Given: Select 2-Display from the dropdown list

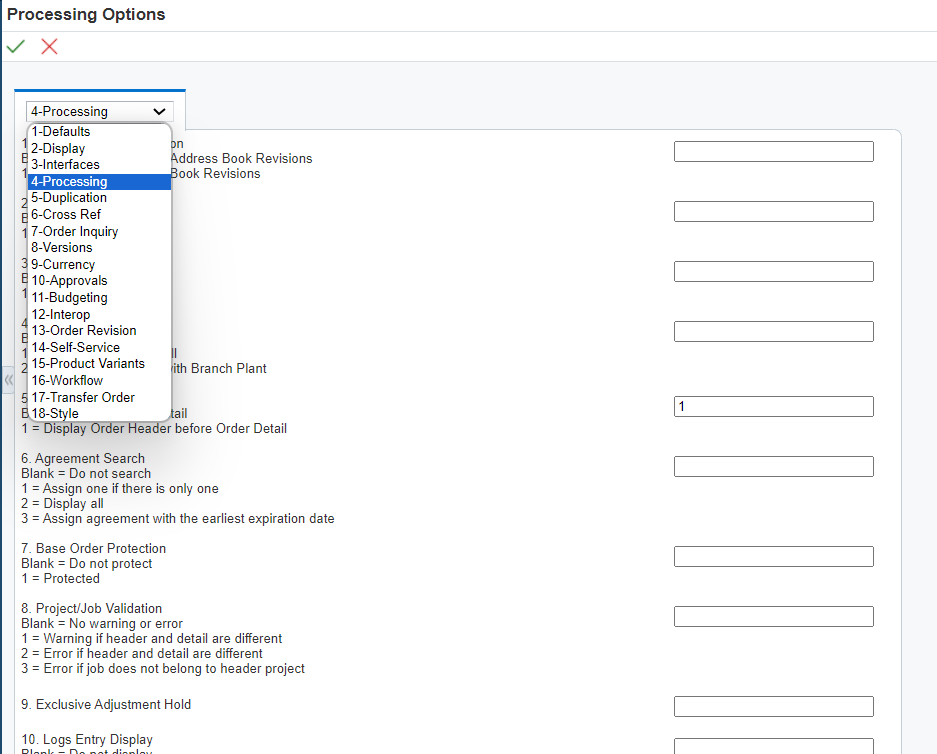Looking at the screenshot, I should pyautogui.click(x=58, y=147).
